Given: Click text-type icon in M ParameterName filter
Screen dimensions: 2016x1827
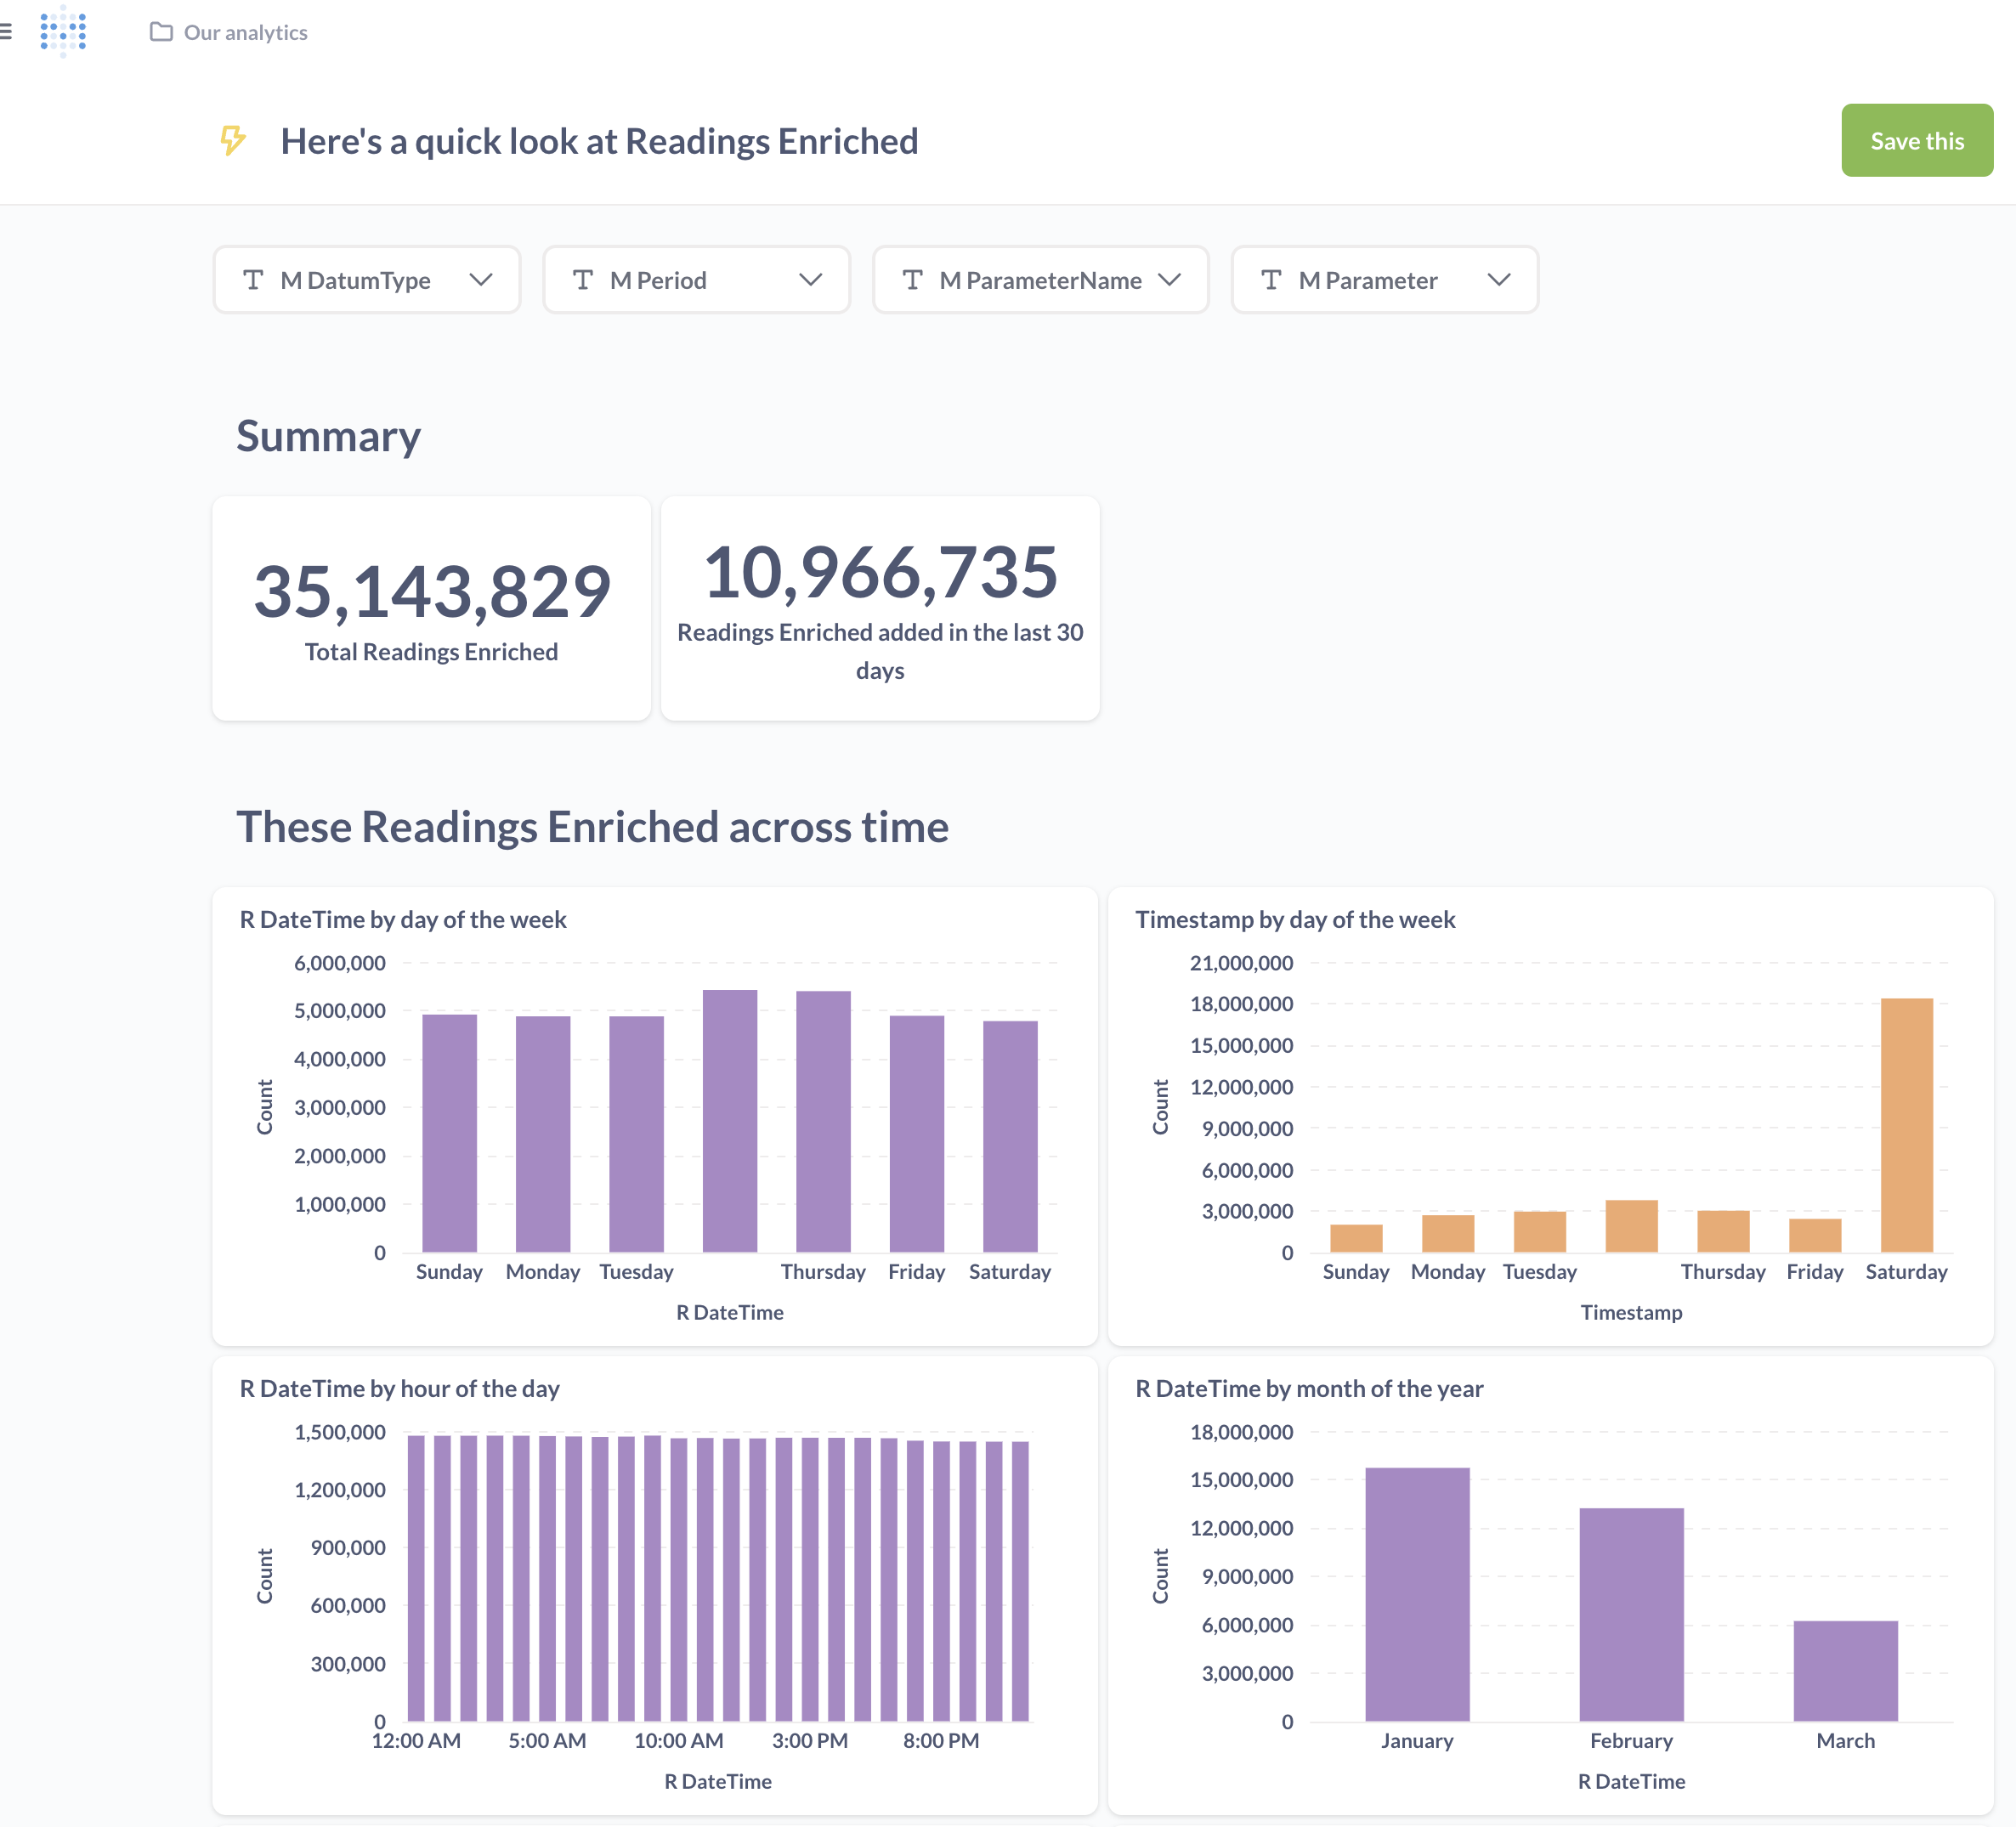Looking at the screenshot, I should 912,280.
